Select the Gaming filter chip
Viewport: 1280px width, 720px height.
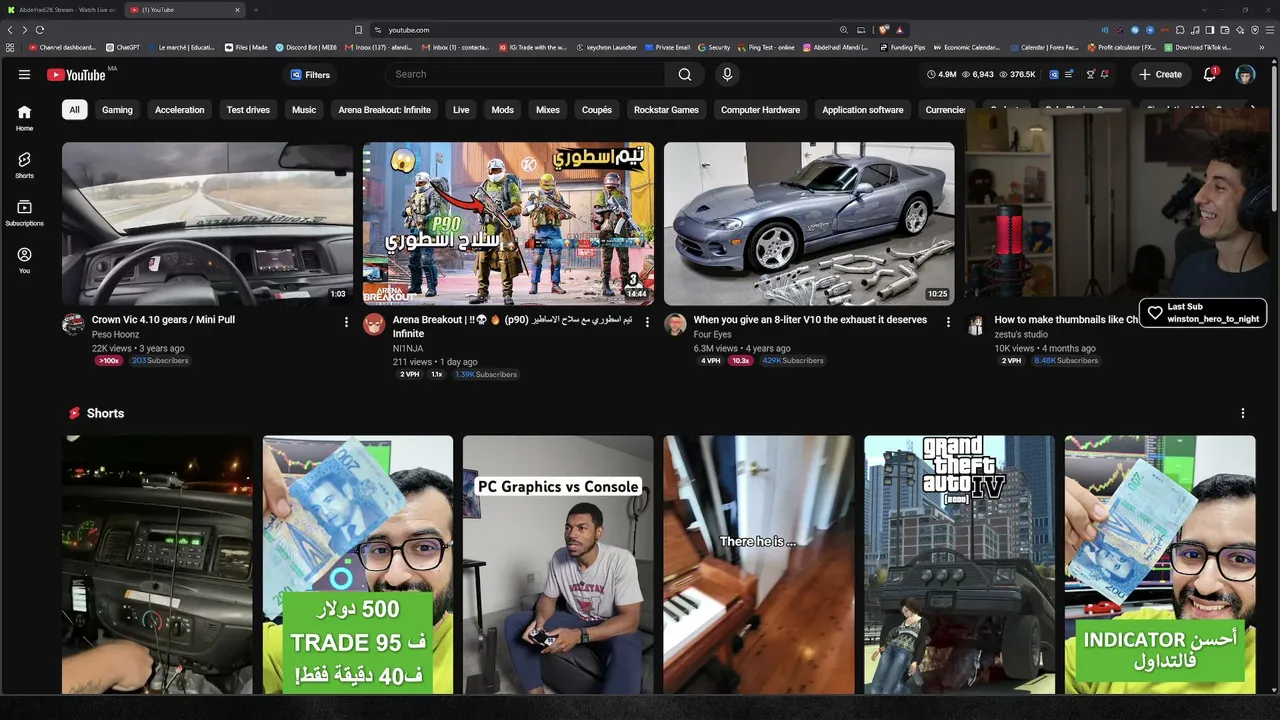(117, 110)
